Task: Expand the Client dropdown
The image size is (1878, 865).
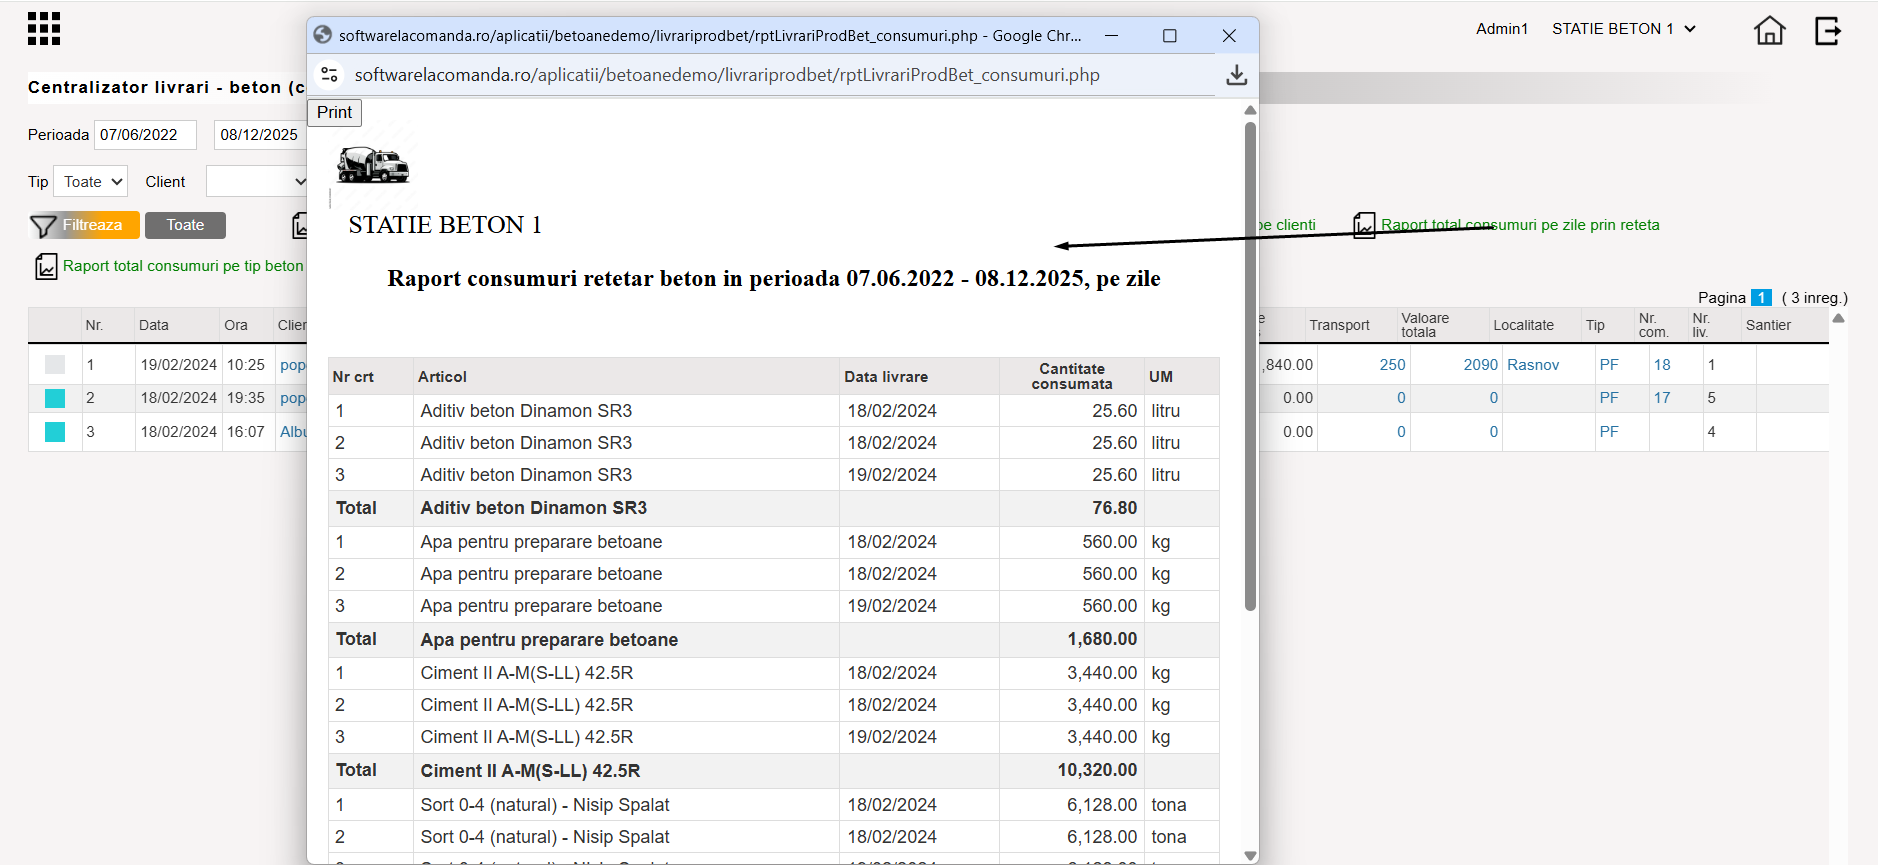Action: (x=257, y=182)
